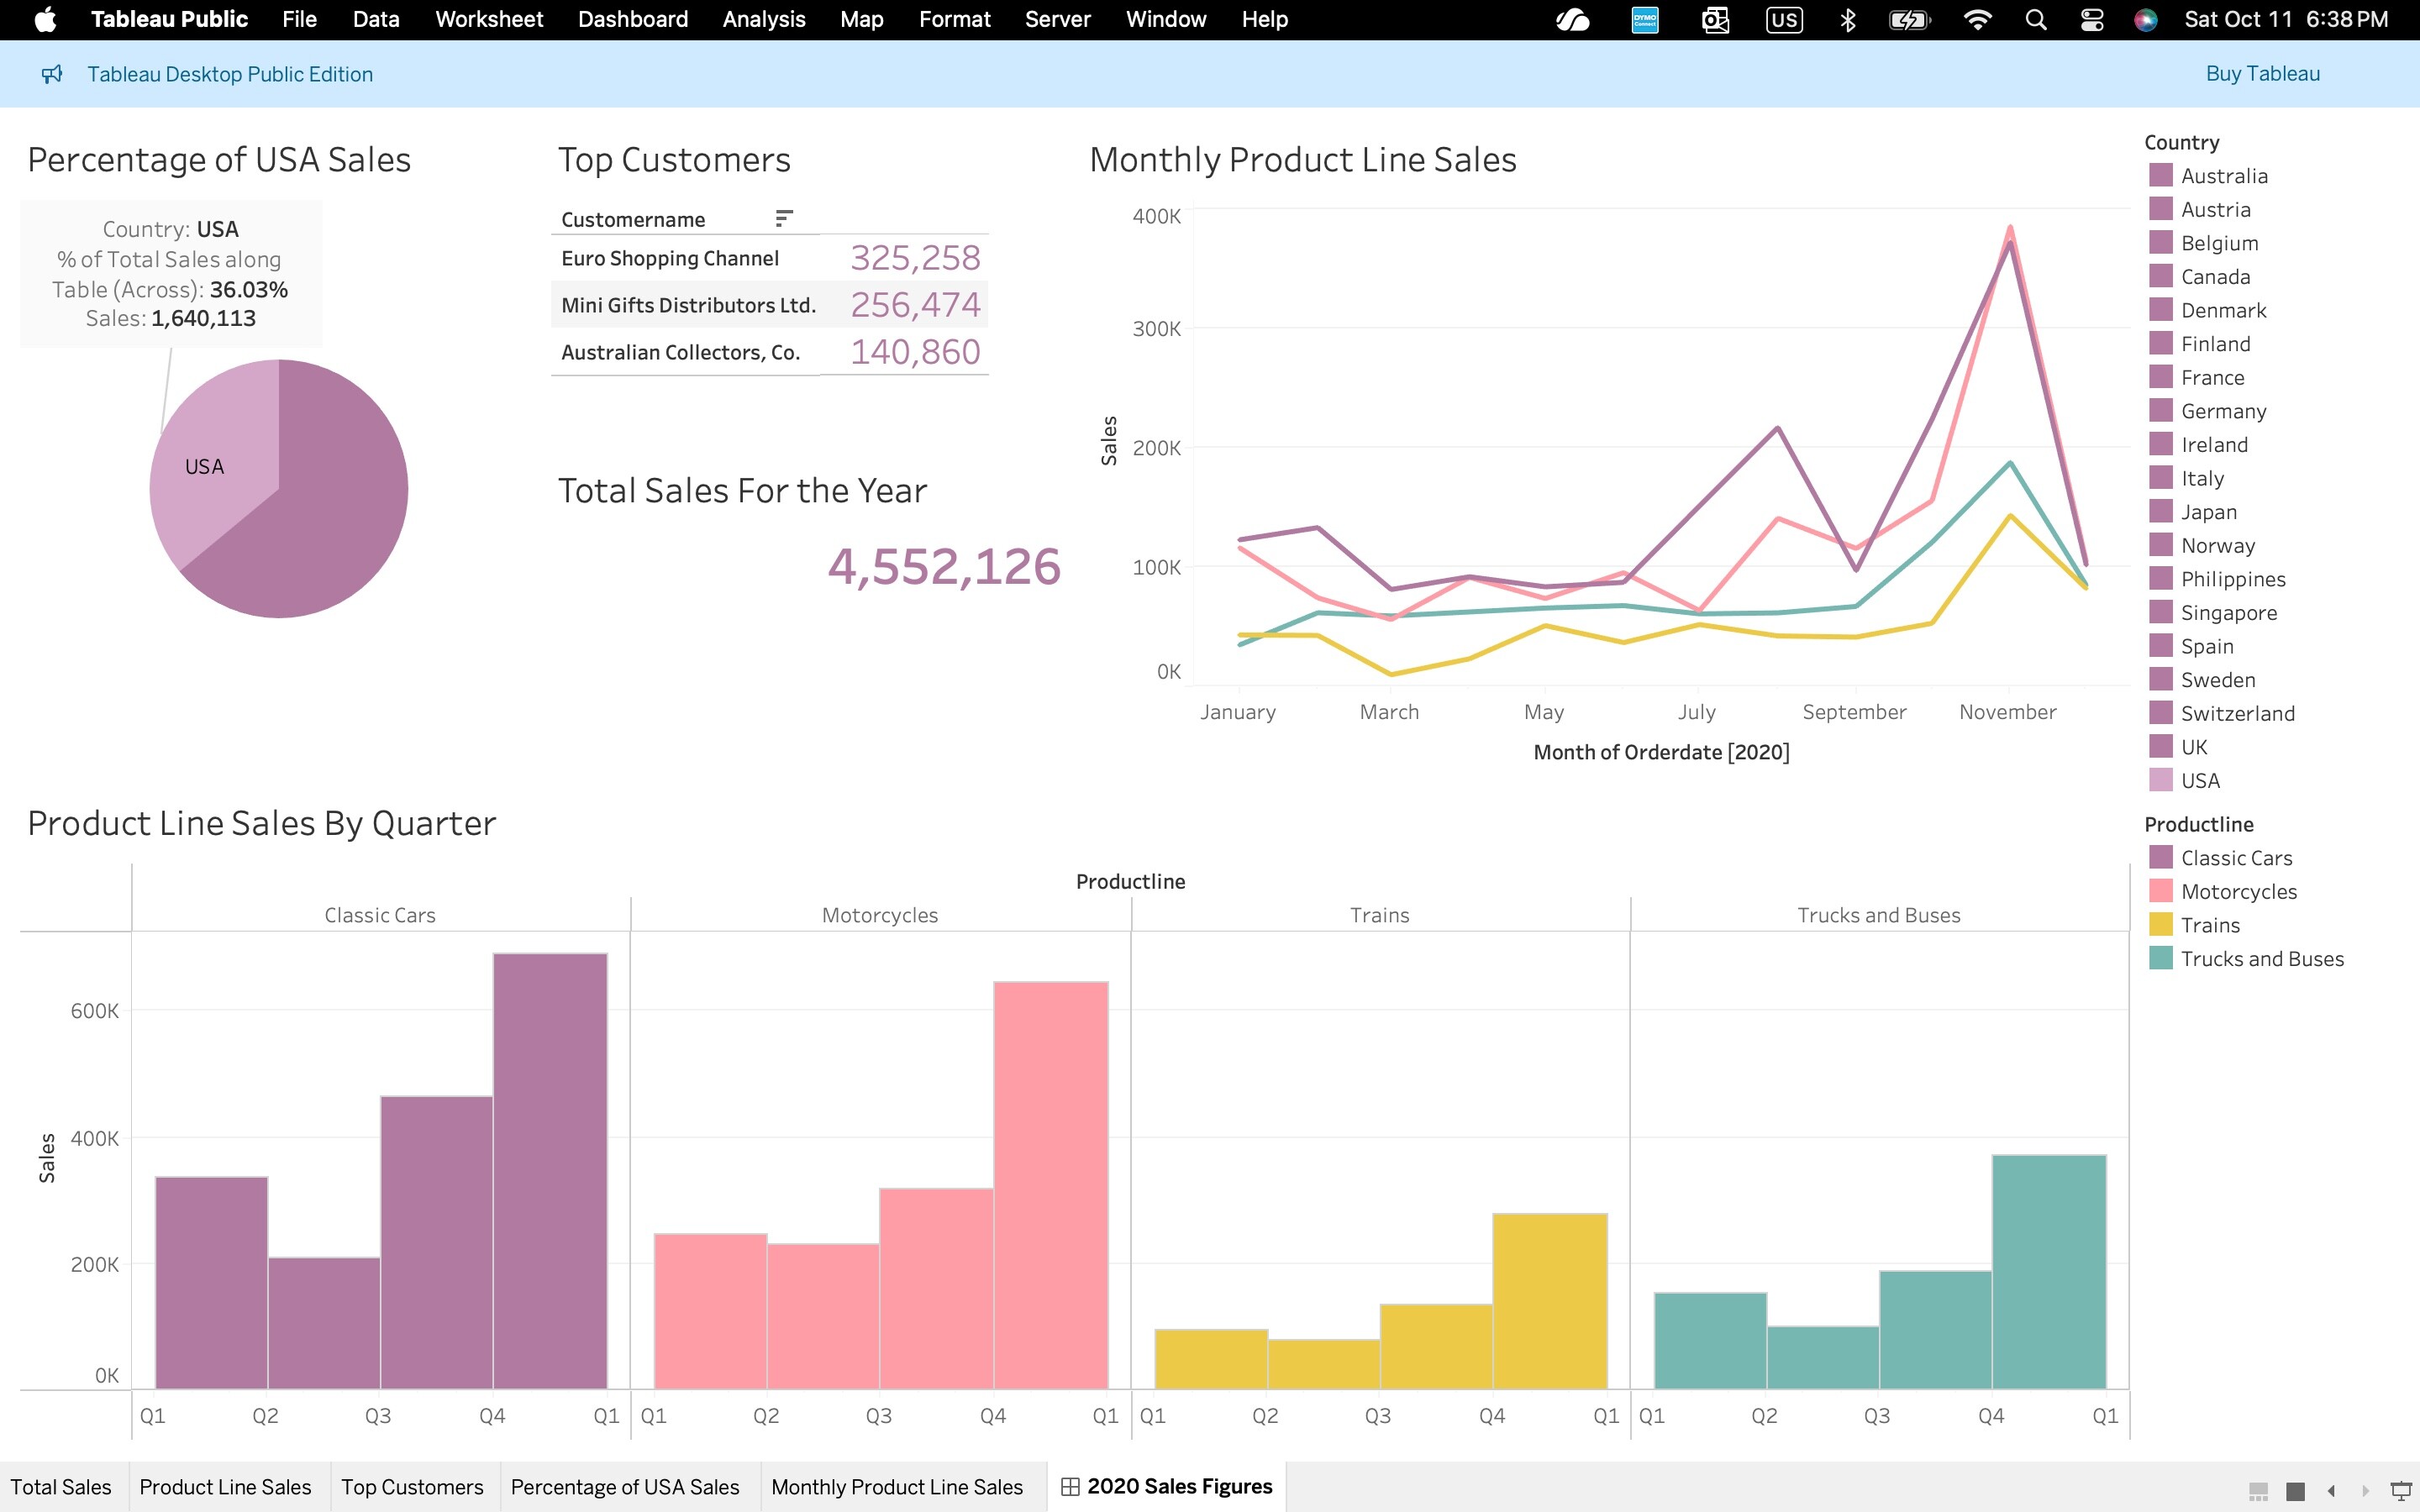
Task: Open macOS Control Center icon
Action: tap(2091, 19)
